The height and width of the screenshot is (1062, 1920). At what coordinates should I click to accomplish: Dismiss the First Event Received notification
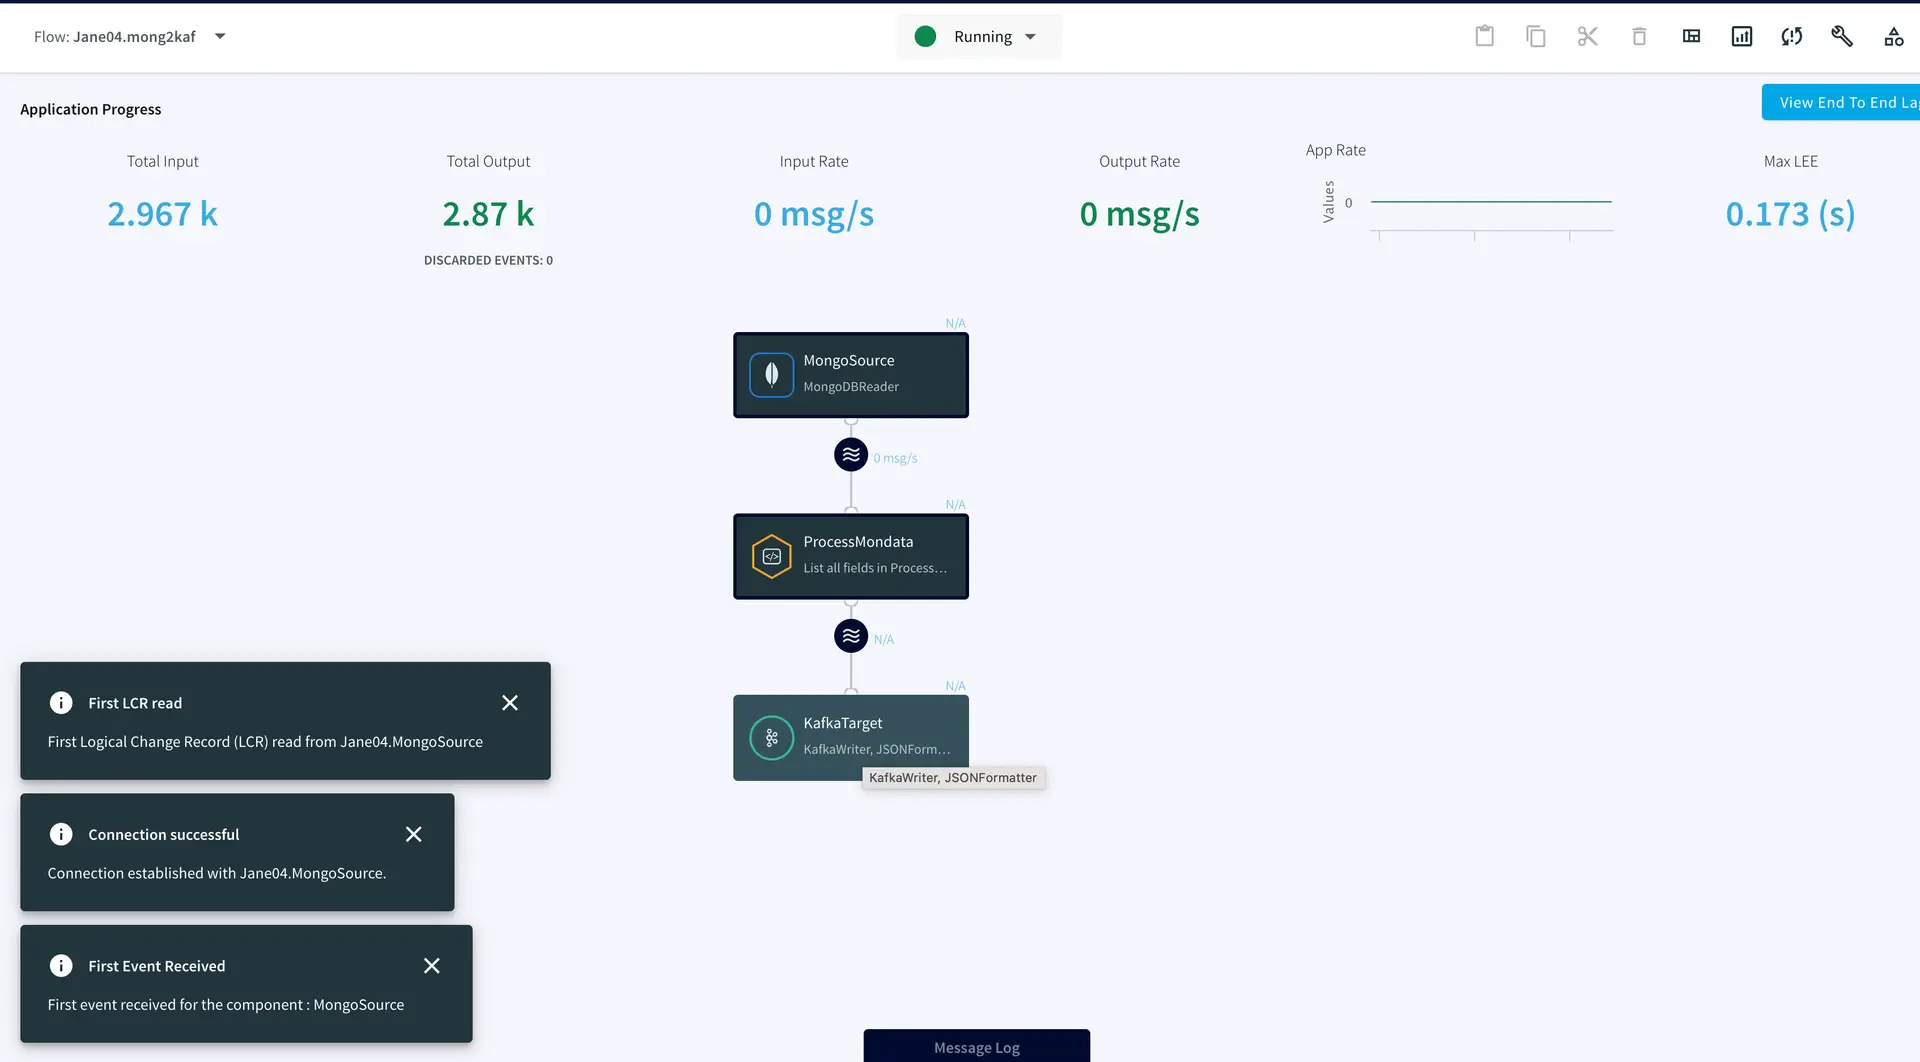coord(431,966)
